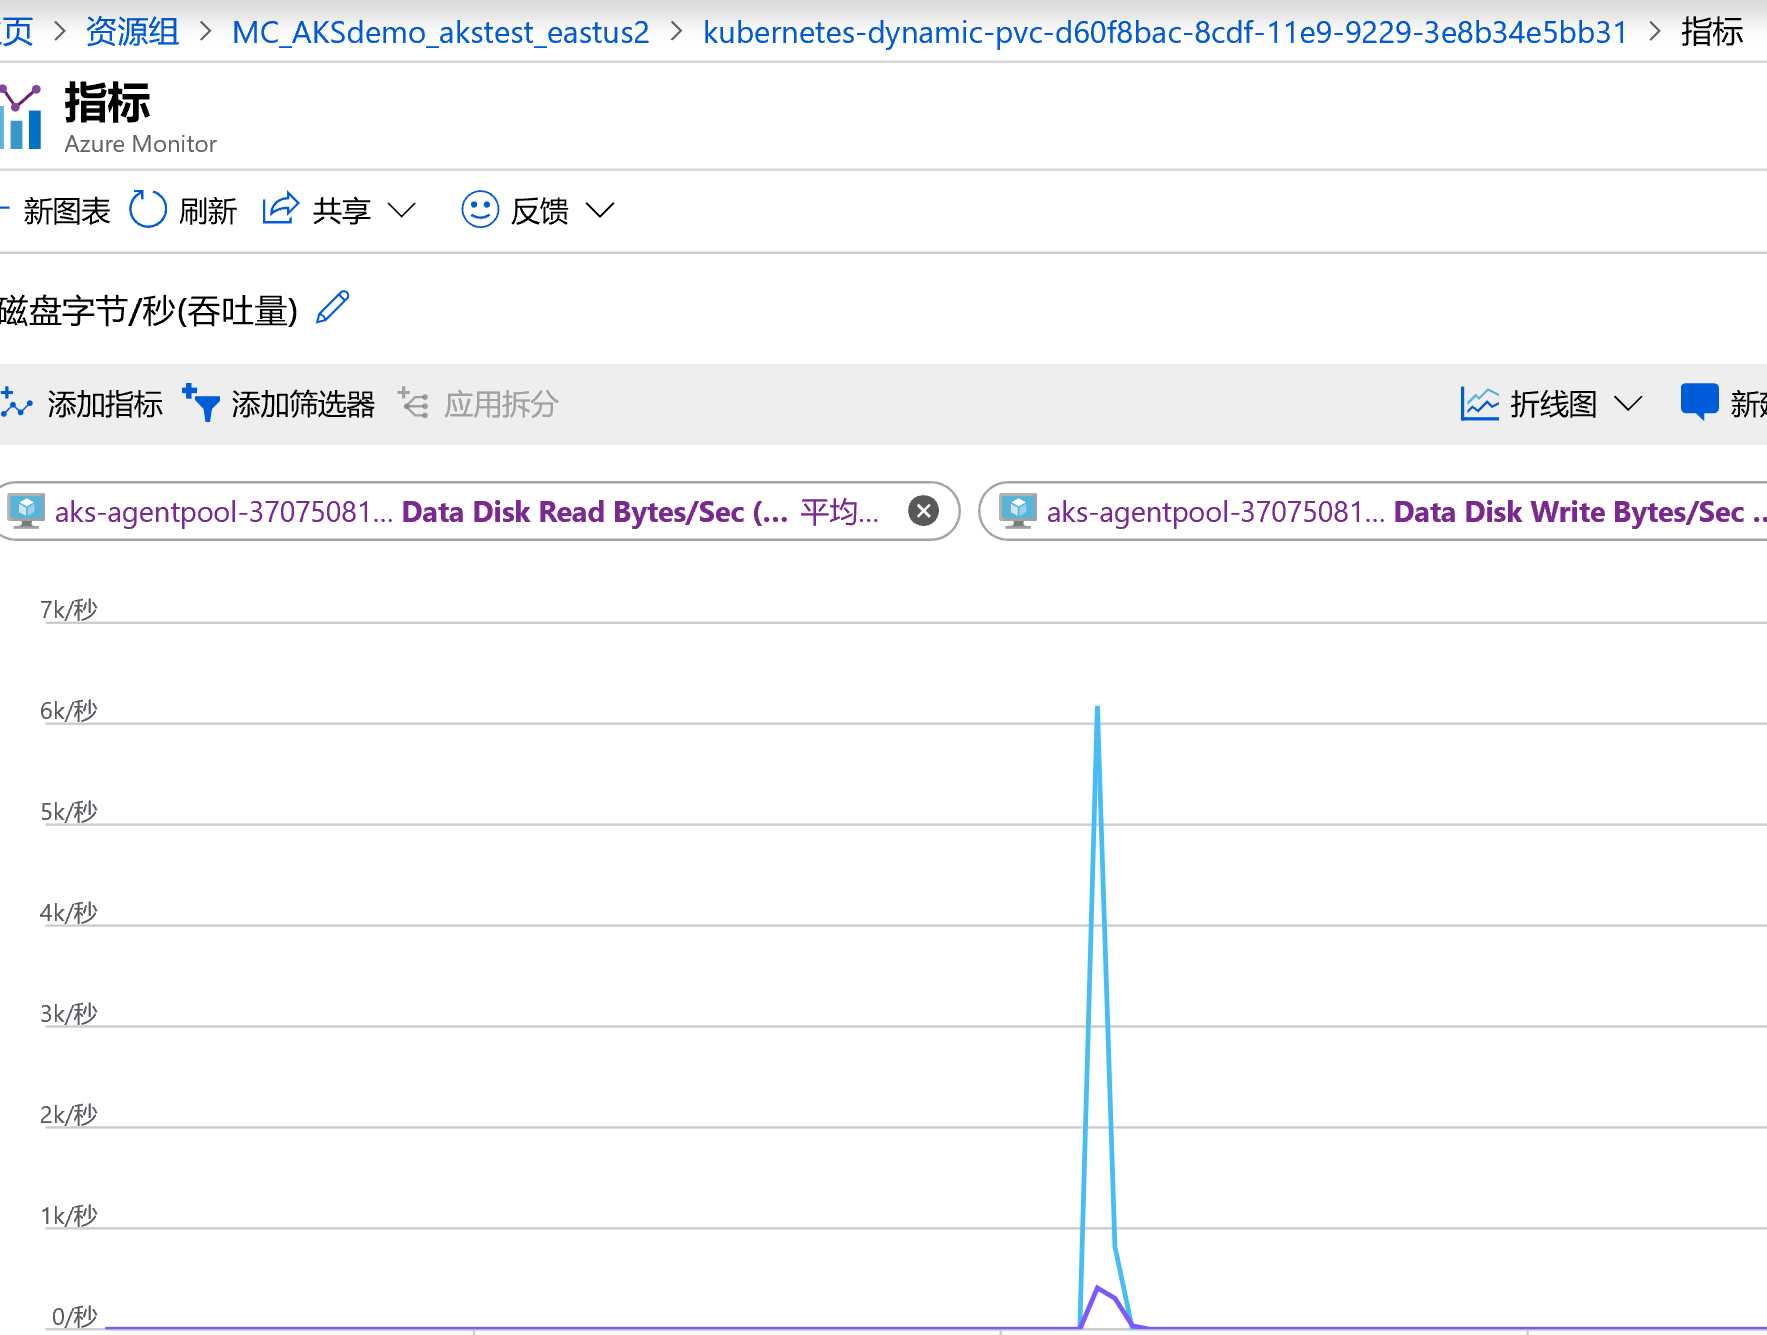This screenshot has width=1767, height=1335.
Task: Click the add filter funnel icon
Action: 201,403
